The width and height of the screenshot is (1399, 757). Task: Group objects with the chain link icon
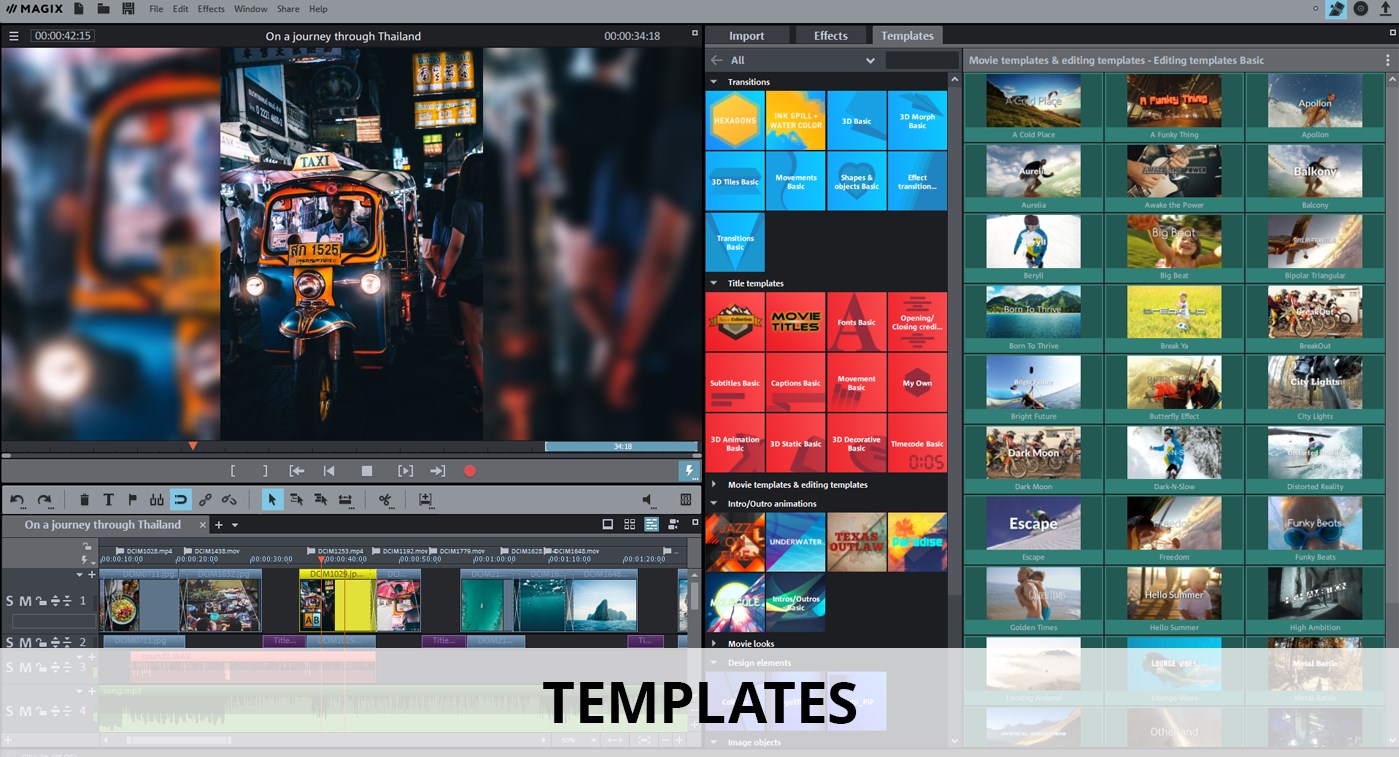click(x=205, y=500)
